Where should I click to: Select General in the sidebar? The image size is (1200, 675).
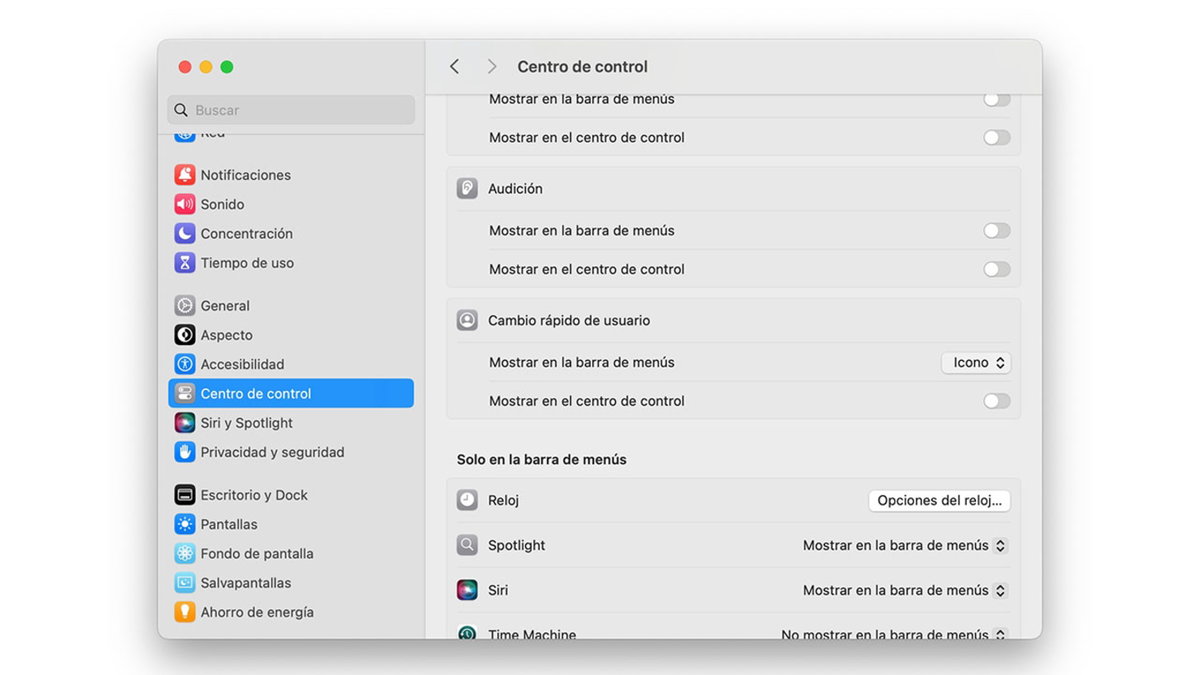(225, 306)
